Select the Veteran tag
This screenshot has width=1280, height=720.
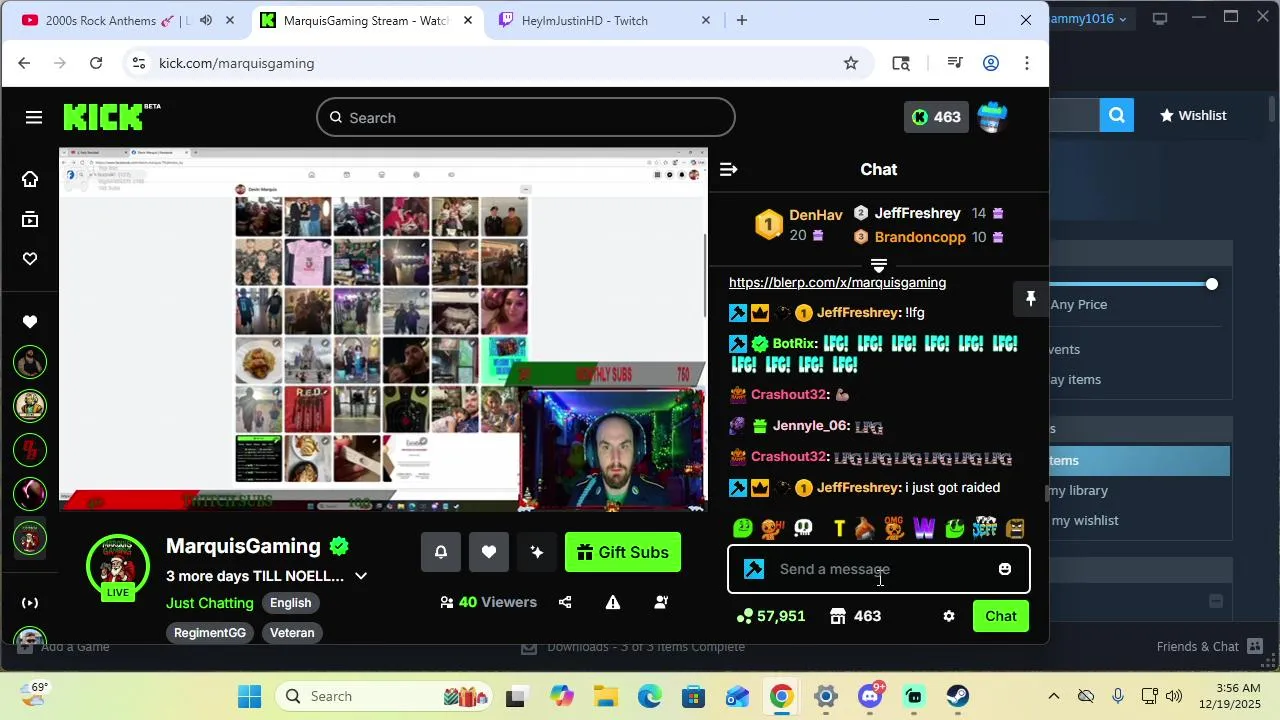292,633
